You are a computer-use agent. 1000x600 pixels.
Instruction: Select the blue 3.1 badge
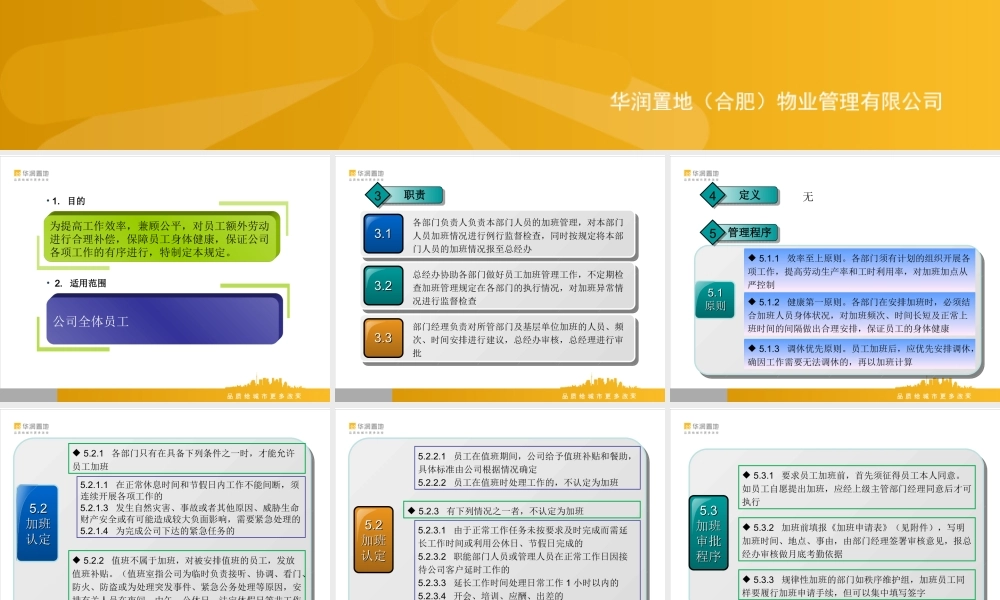(x=383, y=234)
